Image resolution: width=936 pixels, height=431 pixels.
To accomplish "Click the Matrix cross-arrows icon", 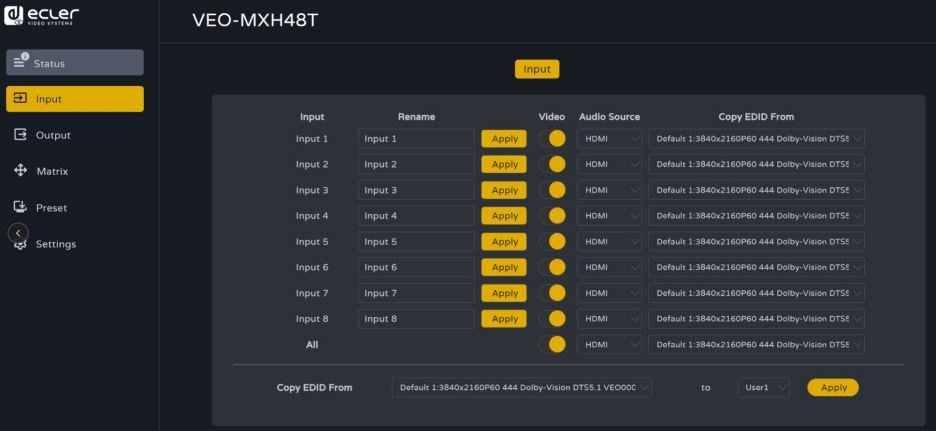I will coord(20,171).
